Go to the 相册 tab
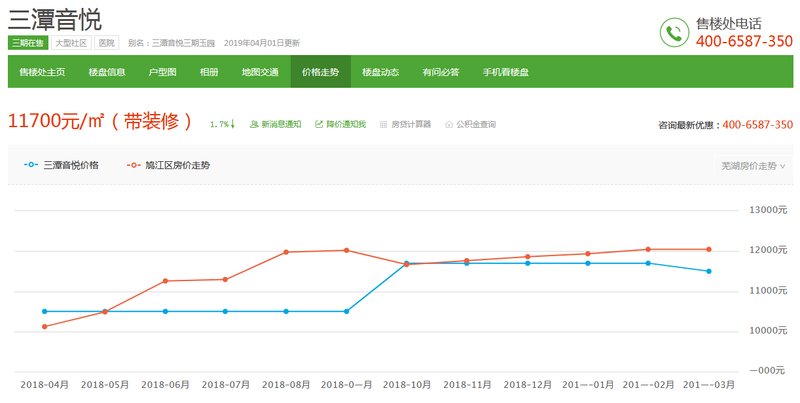The width and height of the screenshot is (800, 403). [209, 72]
